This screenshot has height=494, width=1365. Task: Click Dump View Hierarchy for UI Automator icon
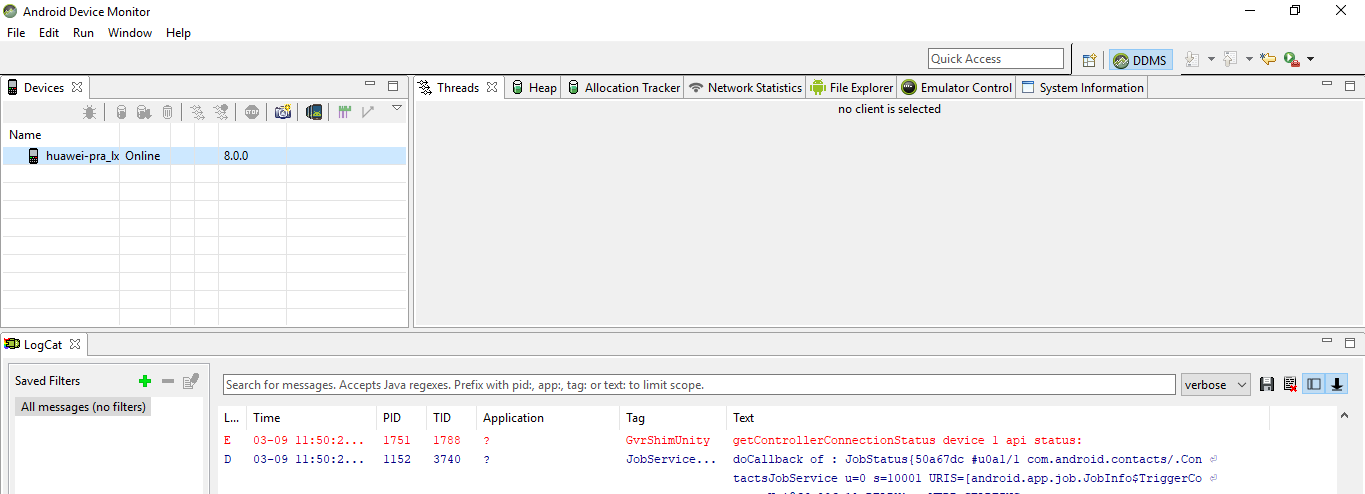coord(314,113)
